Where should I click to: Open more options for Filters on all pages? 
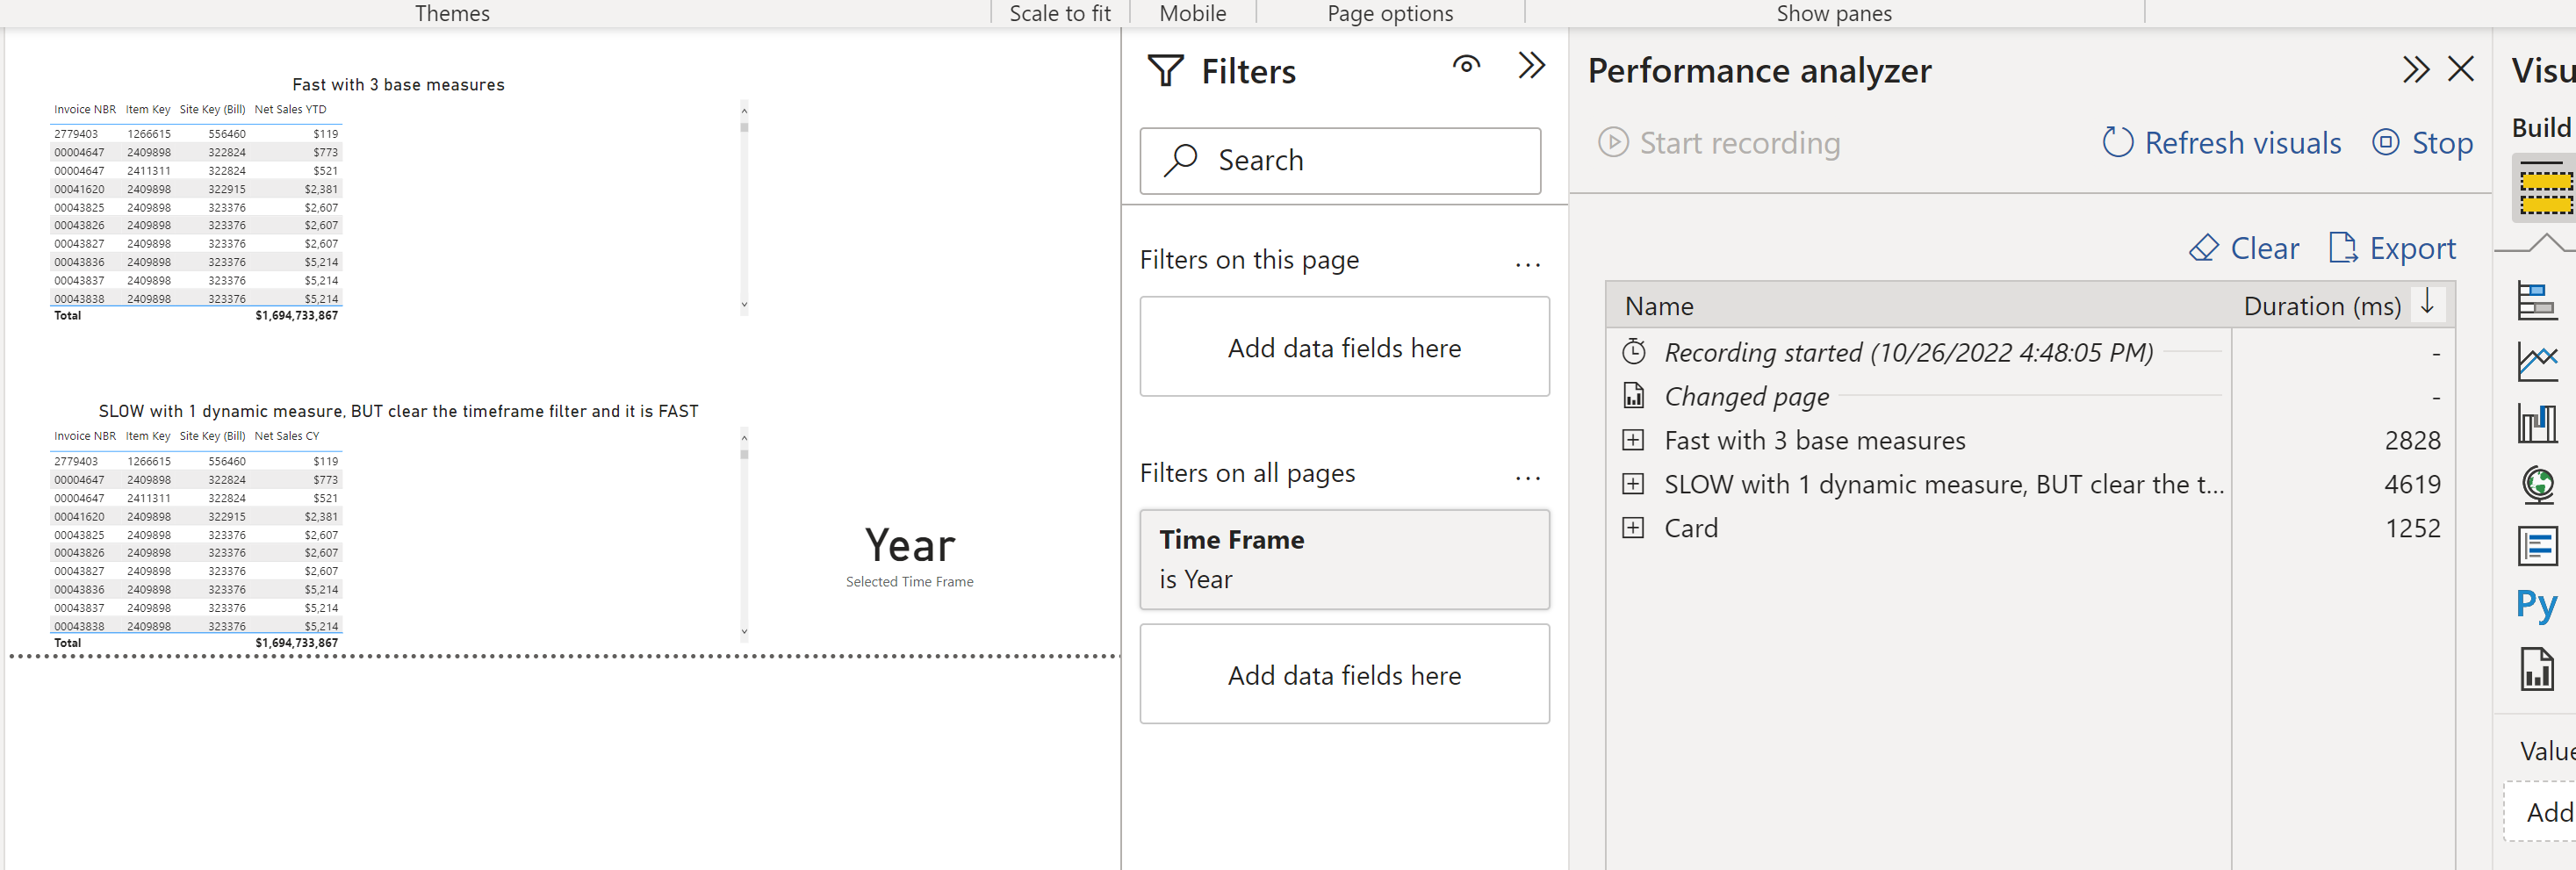pyautogui.click(x=1527, y=478)
